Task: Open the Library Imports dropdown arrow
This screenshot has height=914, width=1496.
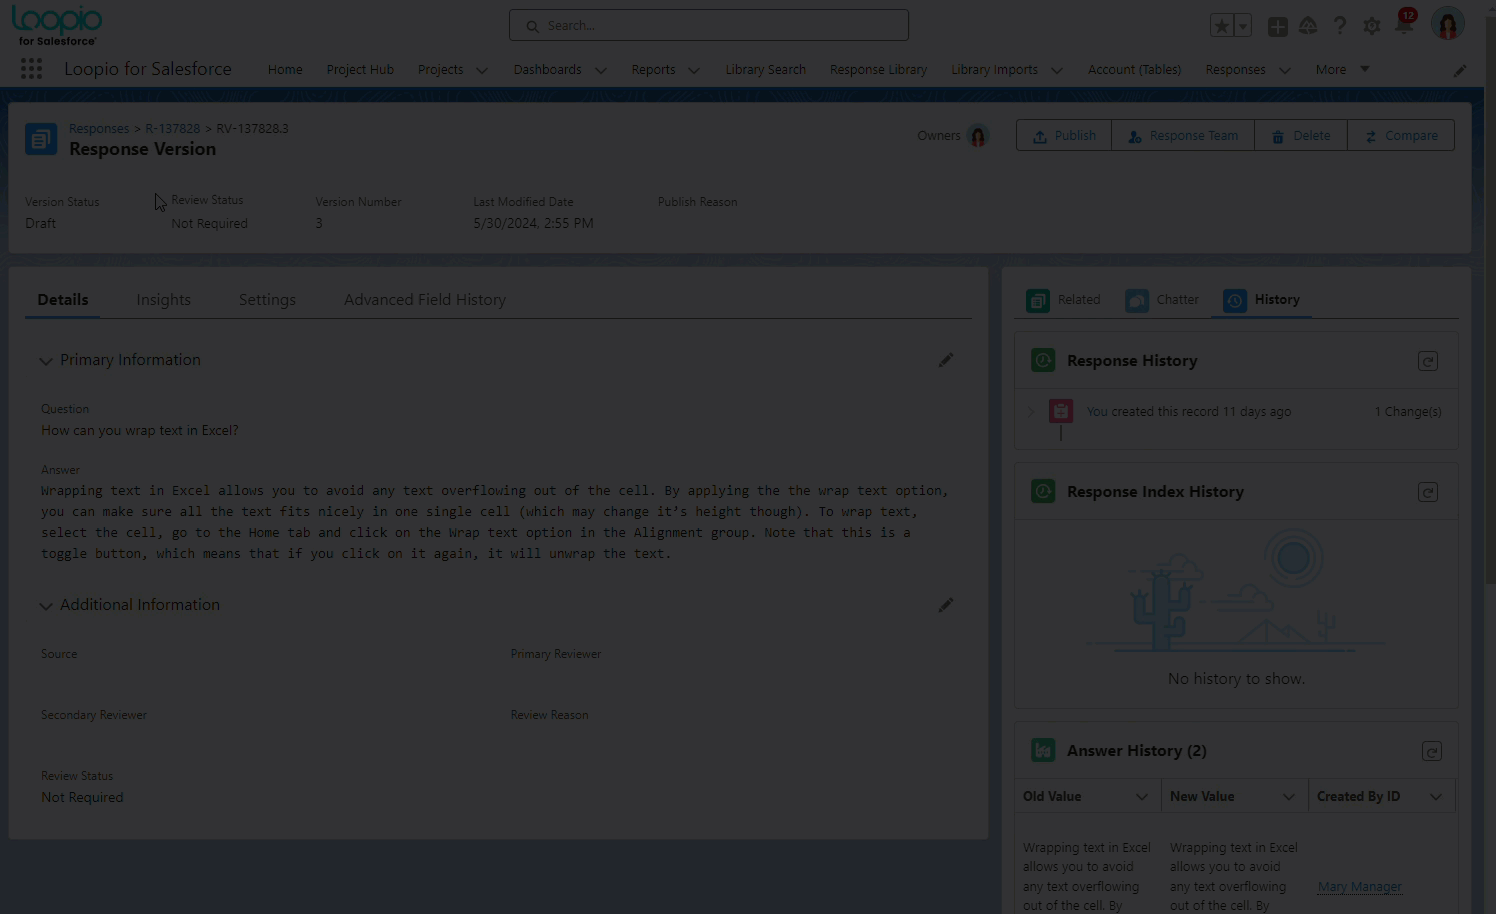Action: tap(1057, 70)
